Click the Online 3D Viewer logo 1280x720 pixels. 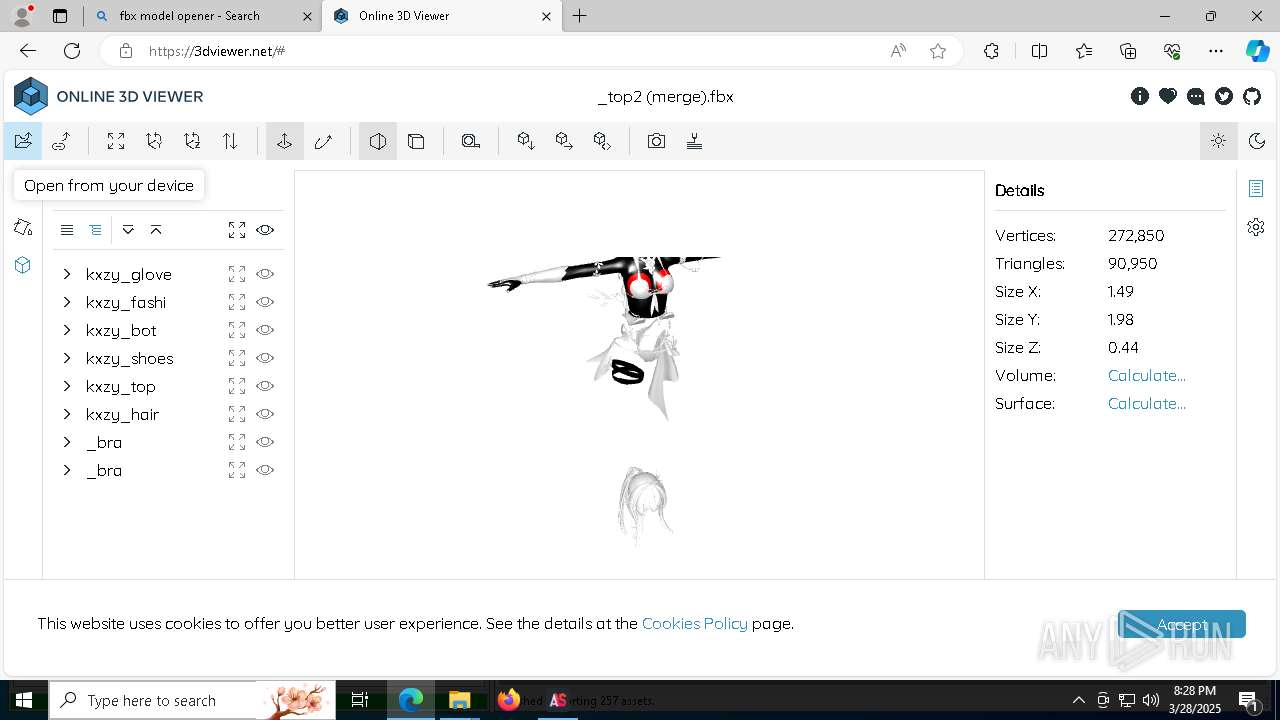[x=108, y=97]
